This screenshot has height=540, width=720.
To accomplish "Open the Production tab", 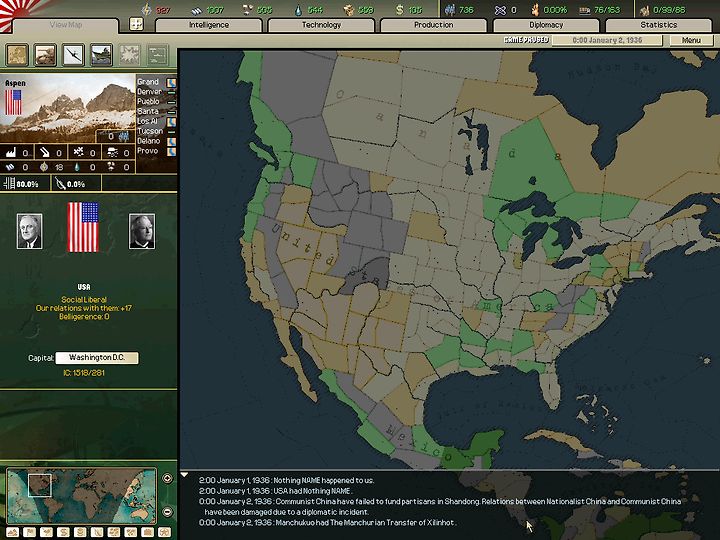I will tap(433, 25).
